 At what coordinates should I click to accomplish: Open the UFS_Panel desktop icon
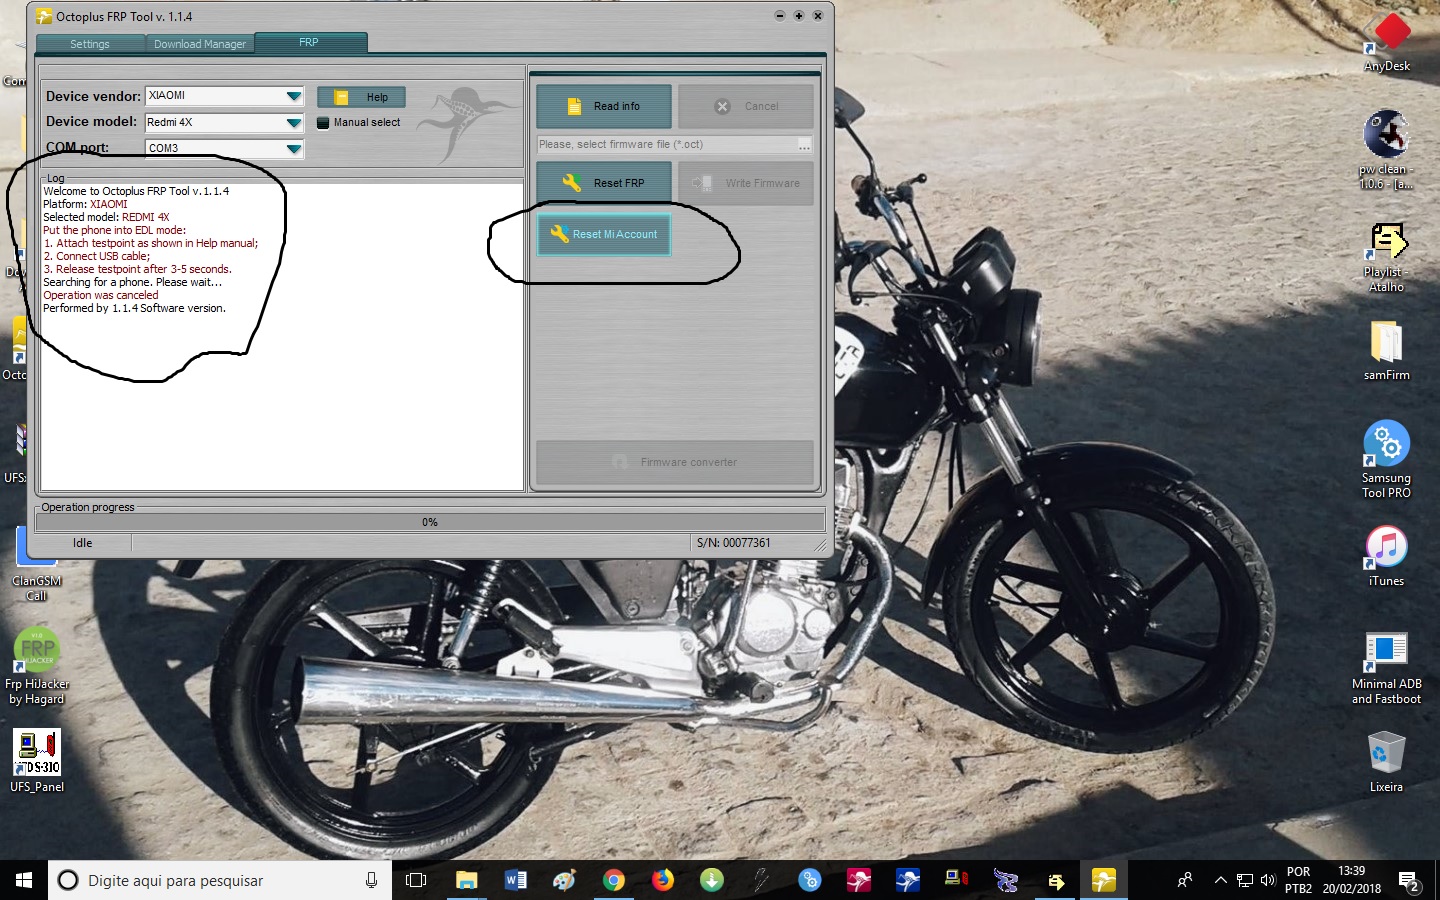click(x=37, y=760)
